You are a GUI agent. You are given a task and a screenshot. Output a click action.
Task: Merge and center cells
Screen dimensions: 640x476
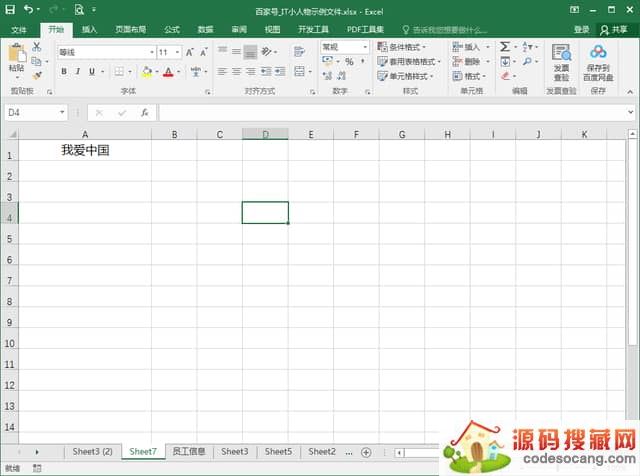click(300, 72)
